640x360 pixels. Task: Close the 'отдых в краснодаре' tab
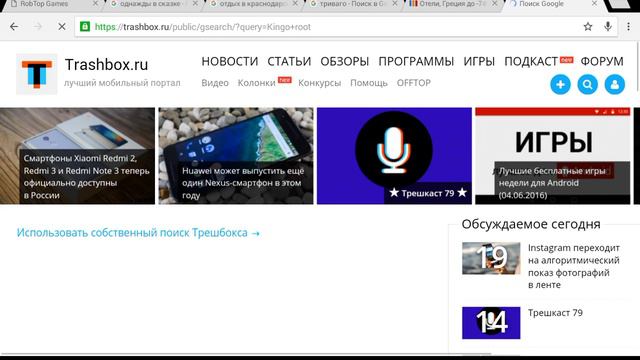coord(295,4)
